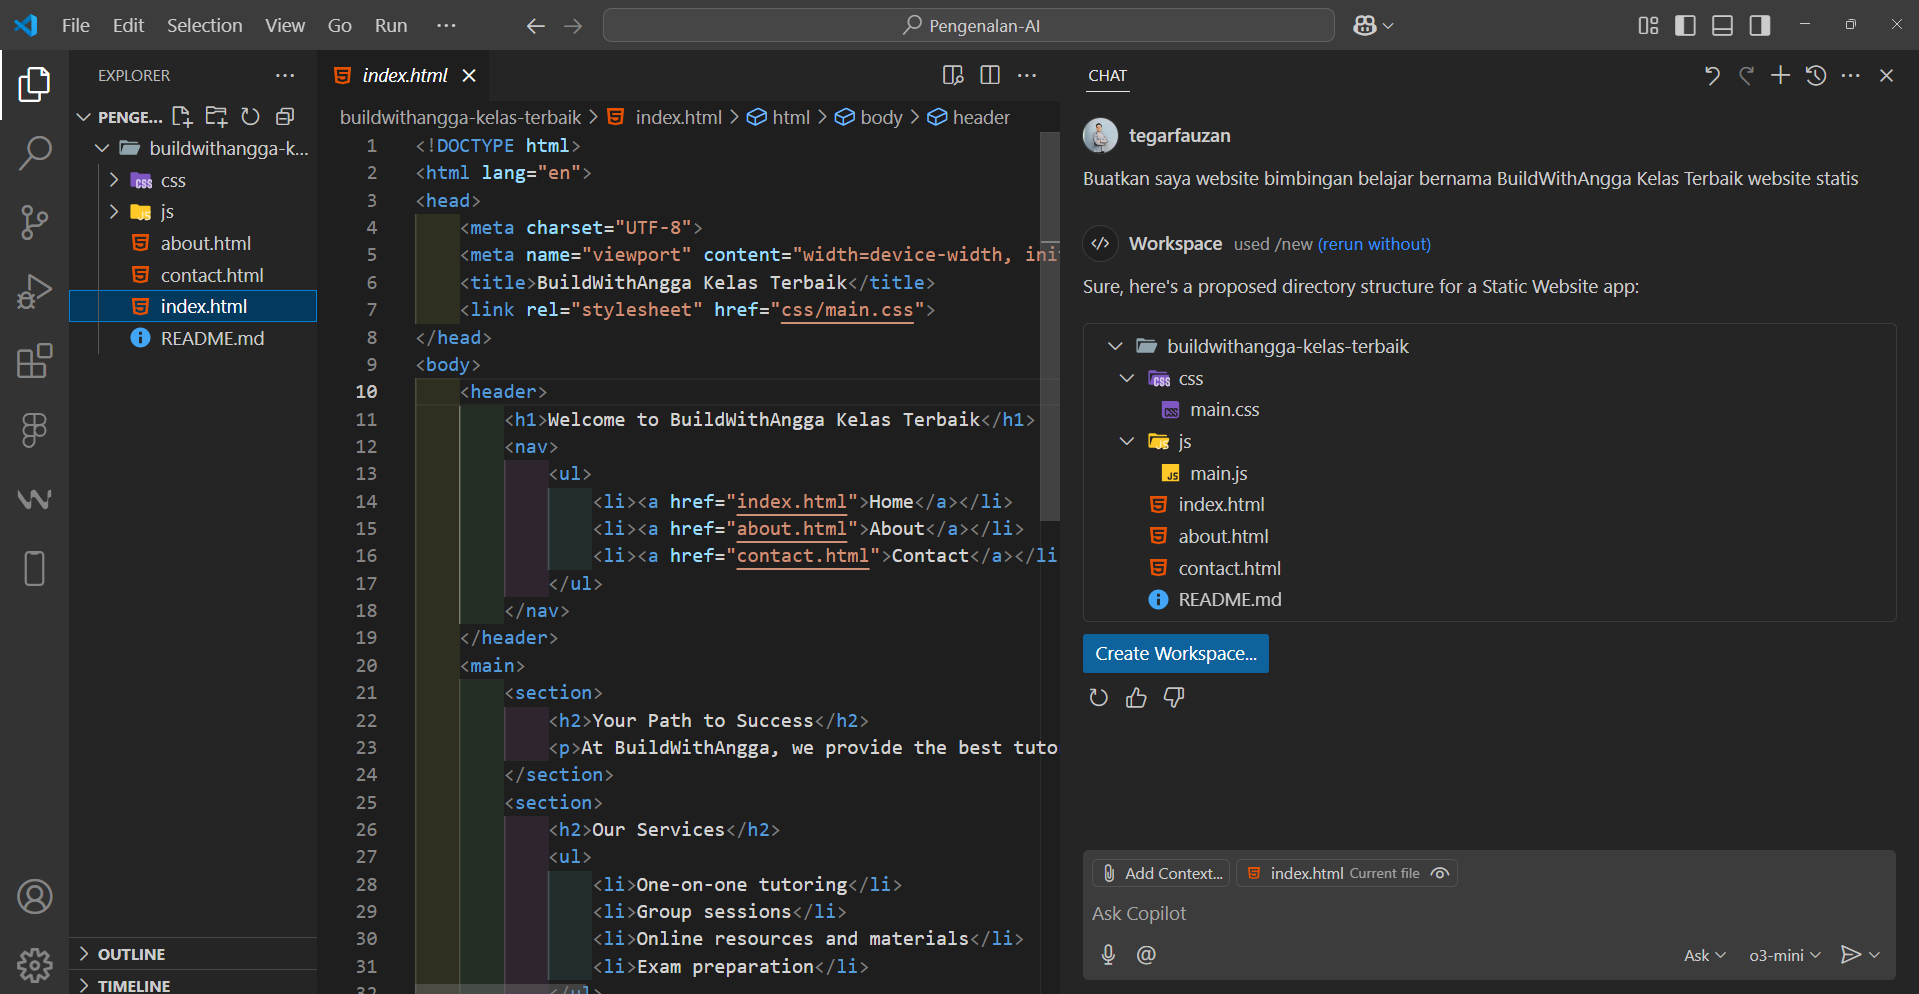Send the chat message

1851,955
